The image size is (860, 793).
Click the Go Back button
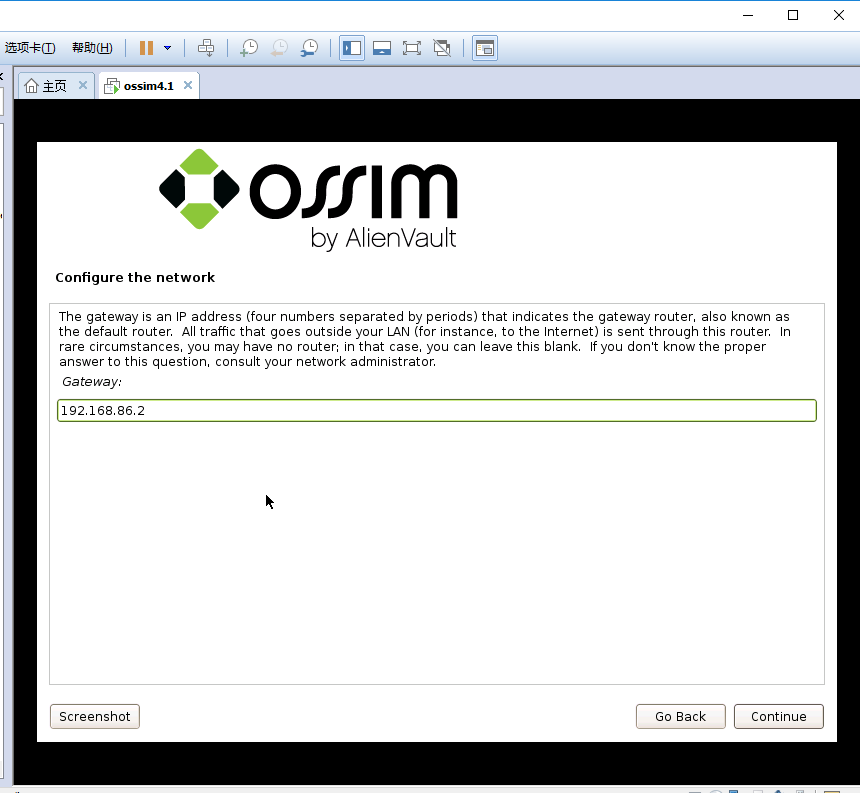(x=681, y=717)
